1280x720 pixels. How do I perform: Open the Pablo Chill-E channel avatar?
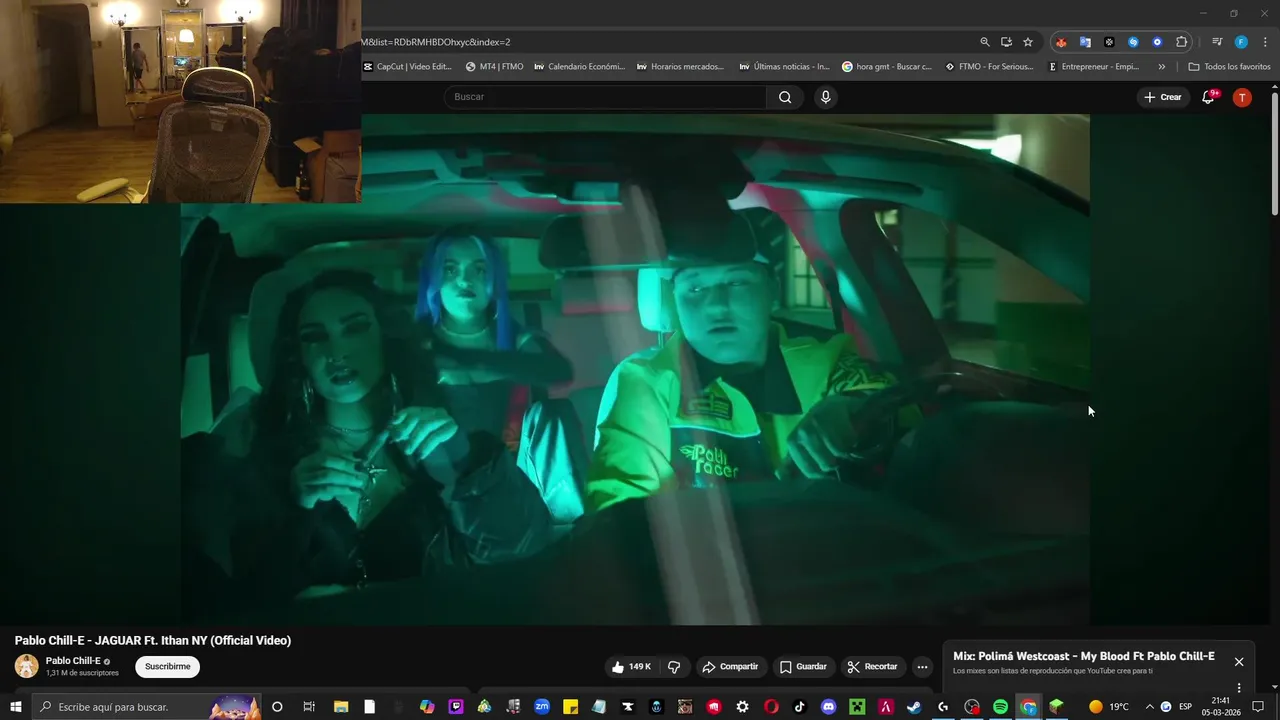click(x=27, y=666)
